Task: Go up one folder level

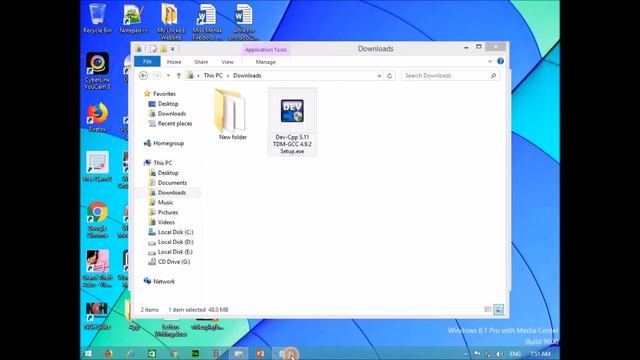Action: click(x=179, y=76)
